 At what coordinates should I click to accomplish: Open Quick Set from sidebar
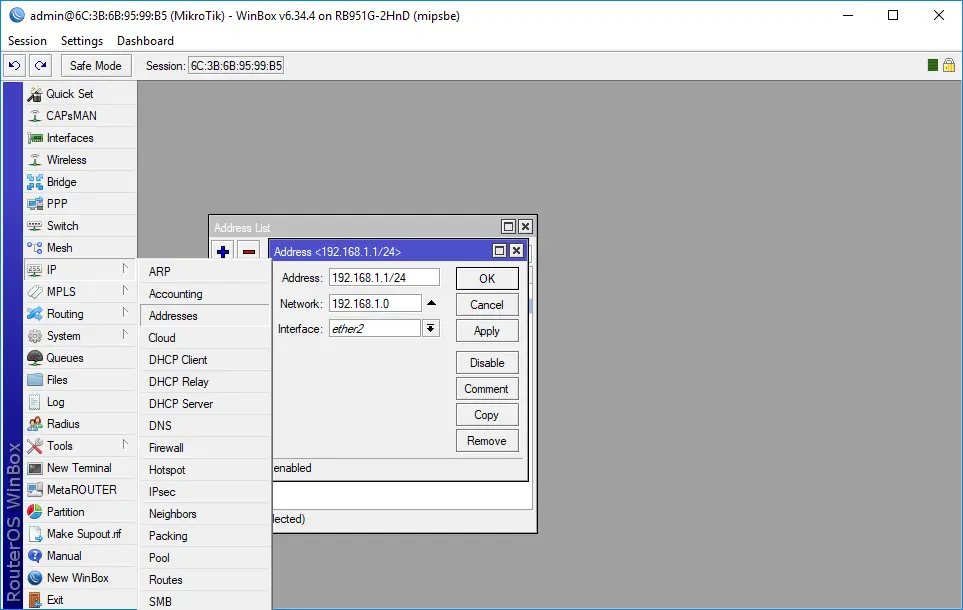click(x=80, y=94)
